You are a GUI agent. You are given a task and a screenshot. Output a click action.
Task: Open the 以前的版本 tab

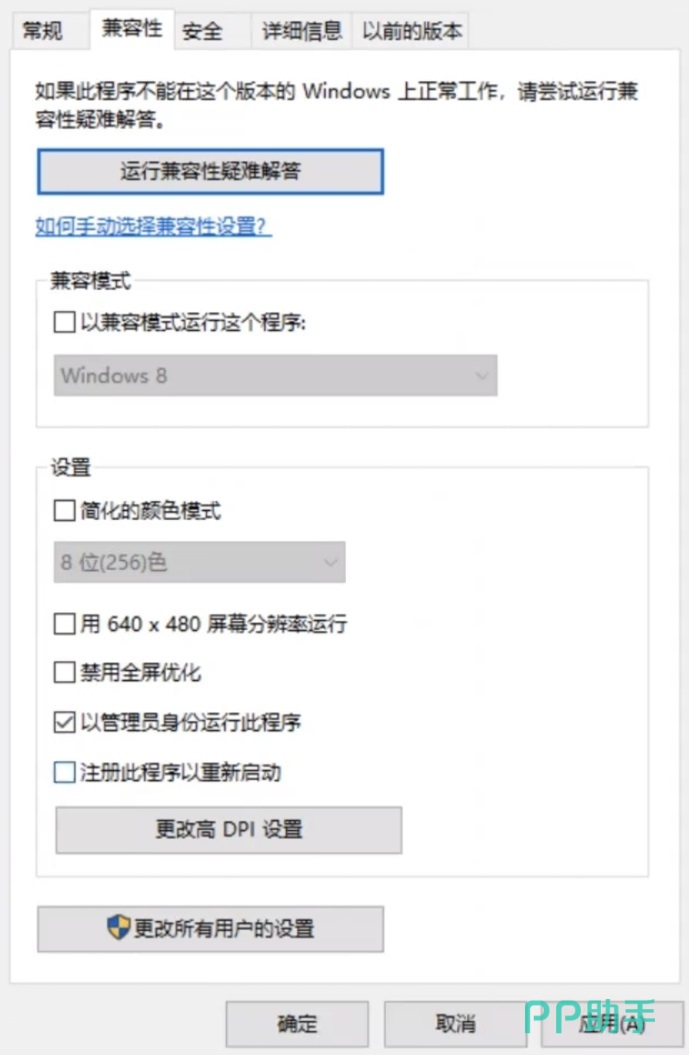coord(412,31)
